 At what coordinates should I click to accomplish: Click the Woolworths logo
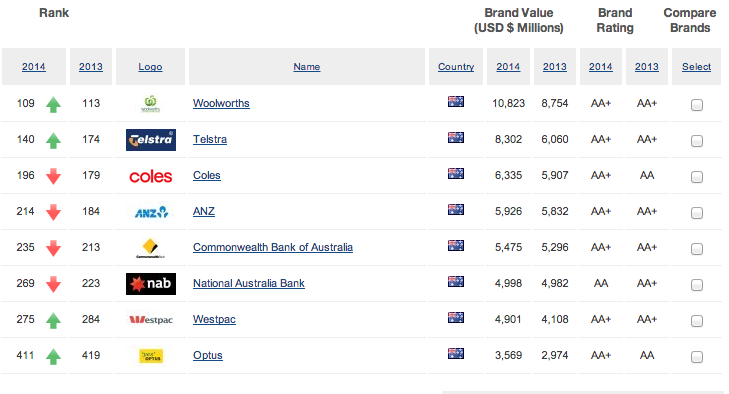coord(150,104)
